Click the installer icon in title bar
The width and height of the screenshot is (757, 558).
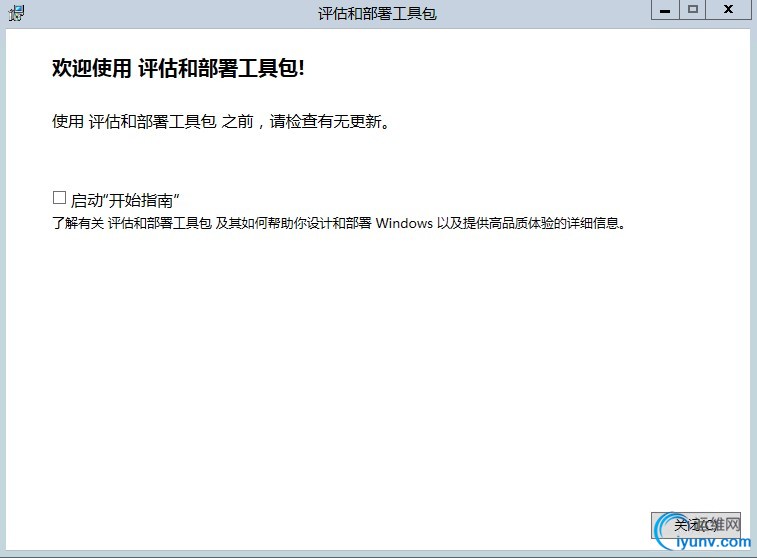(16, 13)
